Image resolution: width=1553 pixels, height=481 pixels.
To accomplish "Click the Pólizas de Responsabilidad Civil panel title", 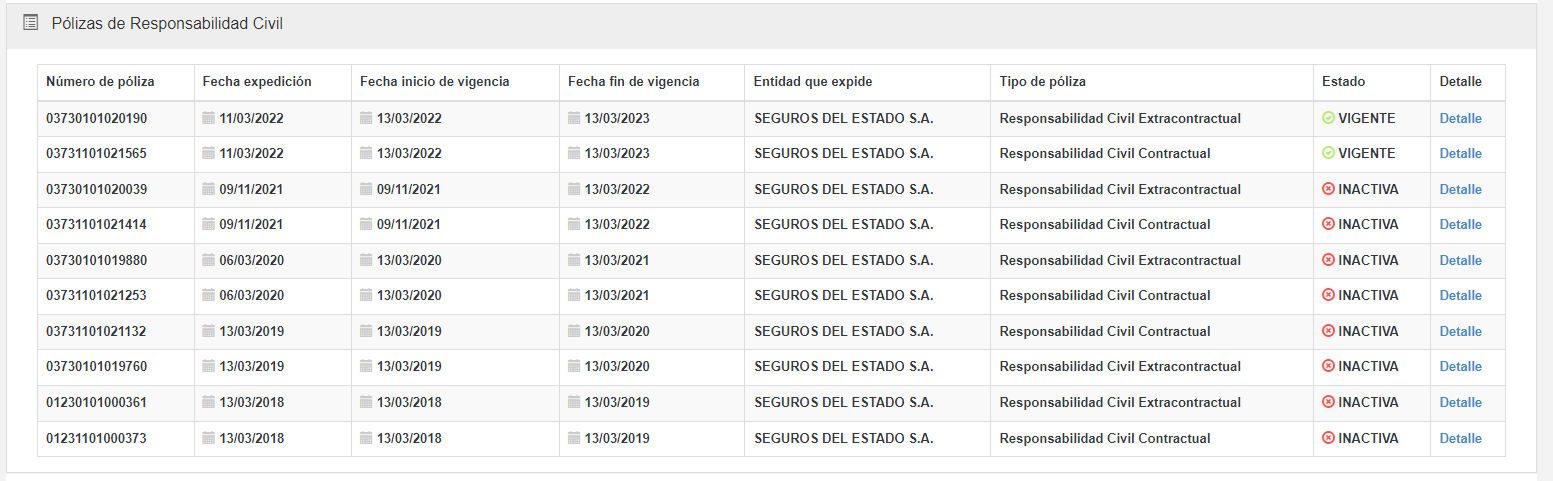I will coord(167,23).
